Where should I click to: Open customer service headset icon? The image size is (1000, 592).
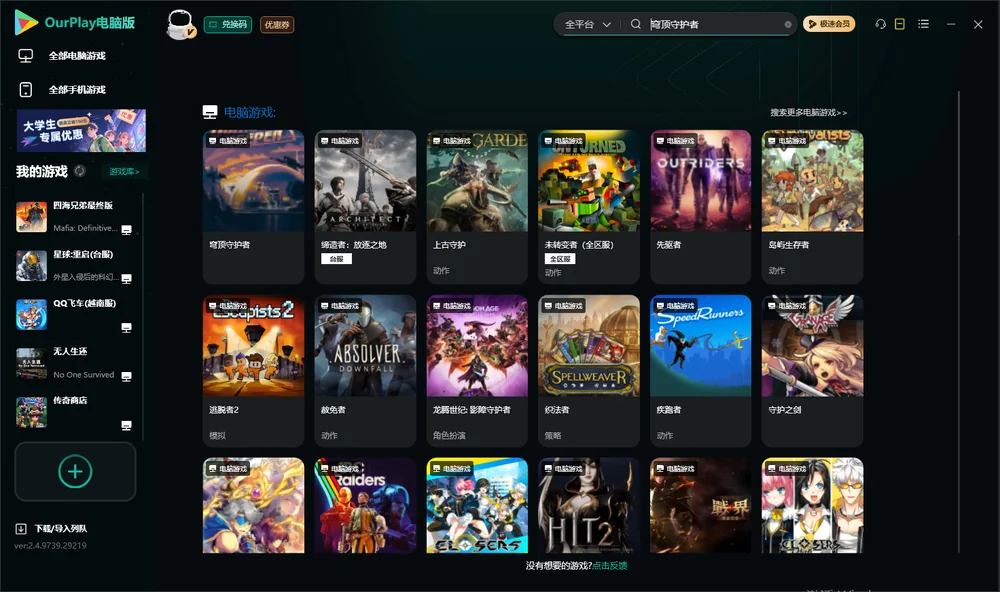[x=881, y=24]
